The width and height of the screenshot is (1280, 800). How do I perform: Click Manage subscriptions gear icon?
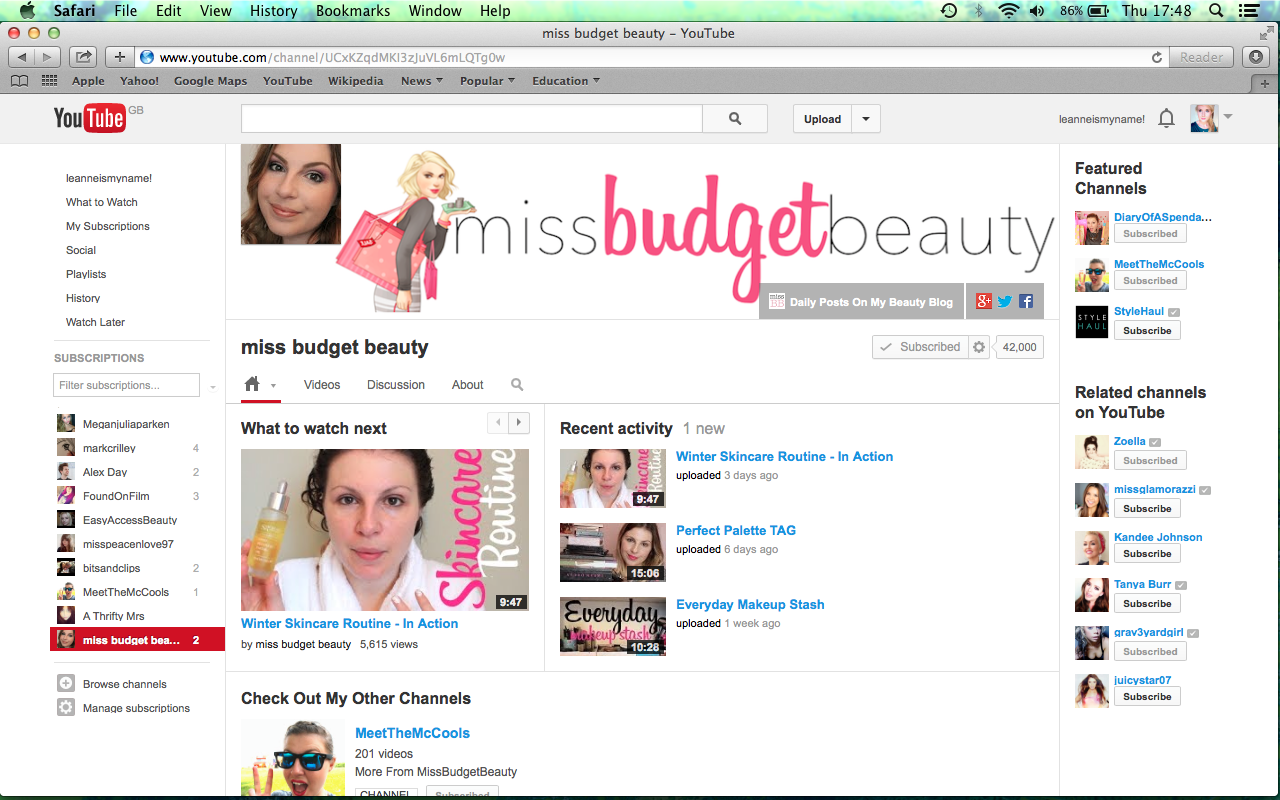click(x=66, y=708)
